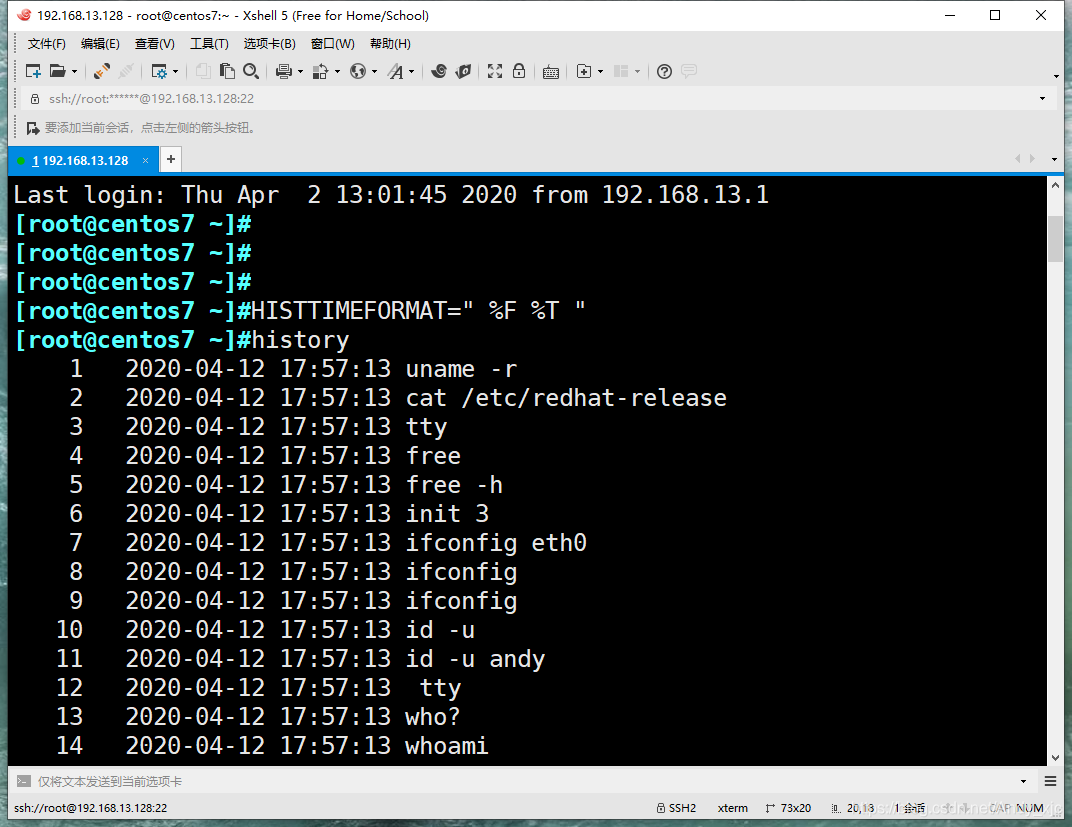1072x827 pixels.
Task: Click the terminal scroll down arrow
Action: coord(1055,757)
